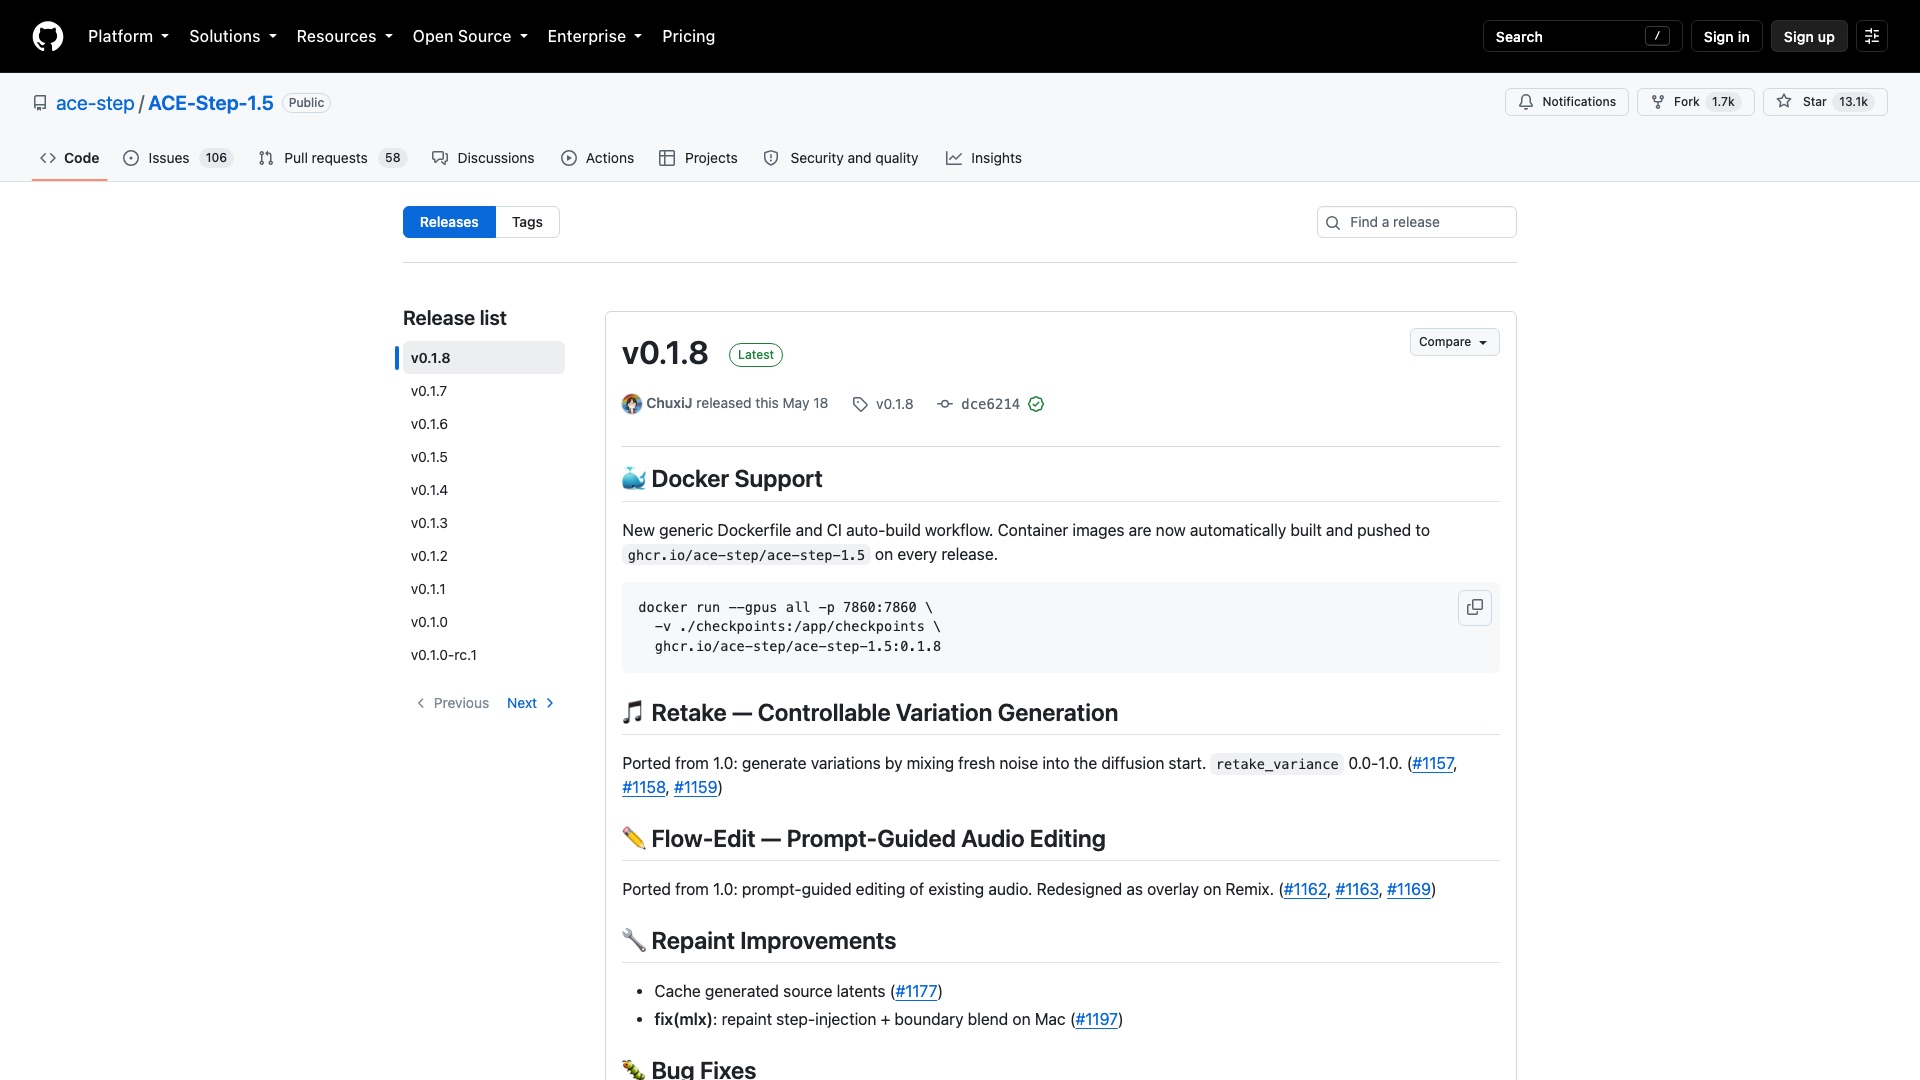
Task: Switch to the Issues tab
Action: point(177,158)
